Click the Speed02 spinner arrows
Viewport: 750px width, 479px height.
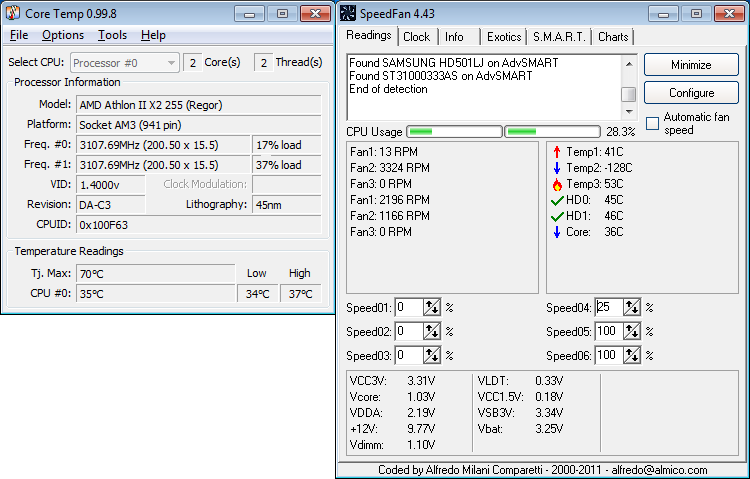[x=432, y=331]
